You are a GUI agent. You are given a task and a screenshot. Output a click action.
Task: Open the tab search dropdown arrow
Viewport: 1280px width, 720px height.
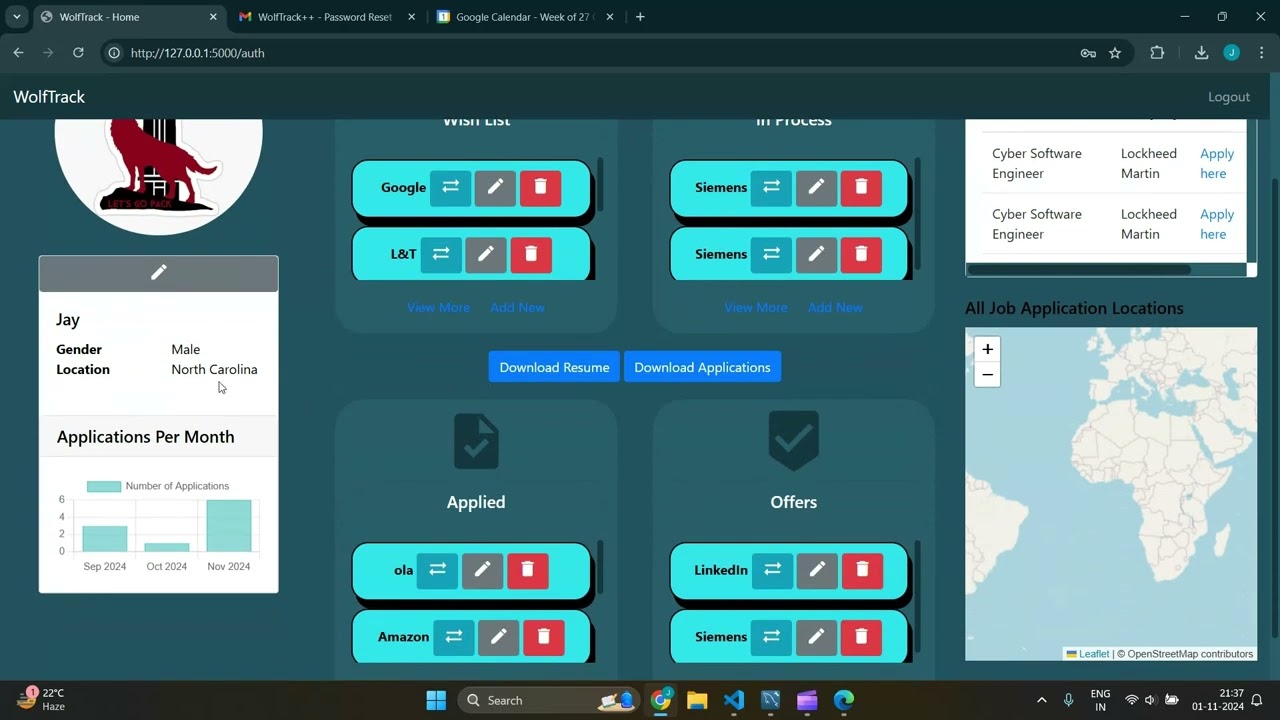click(16, 17)
